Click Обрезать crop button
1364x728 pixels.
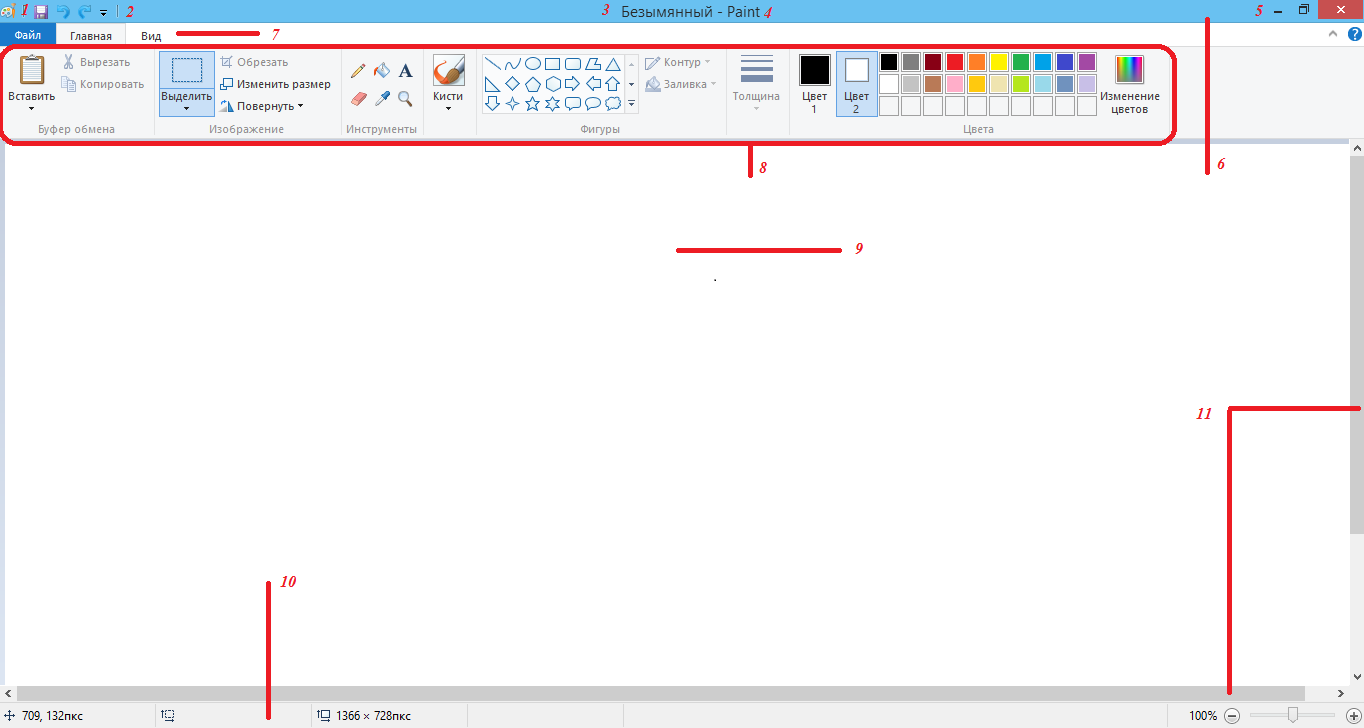point(254,62)
